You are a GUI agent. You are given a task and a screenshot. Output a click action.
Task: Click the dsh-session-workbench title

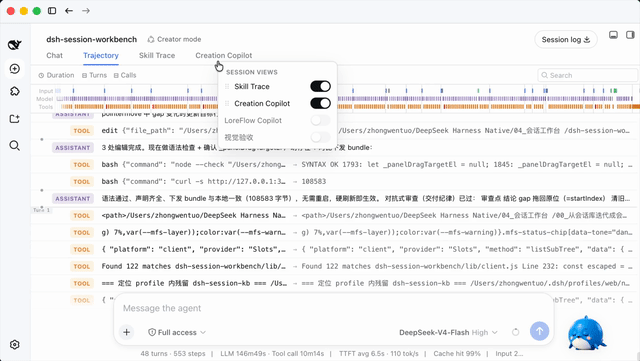point(91,39)
